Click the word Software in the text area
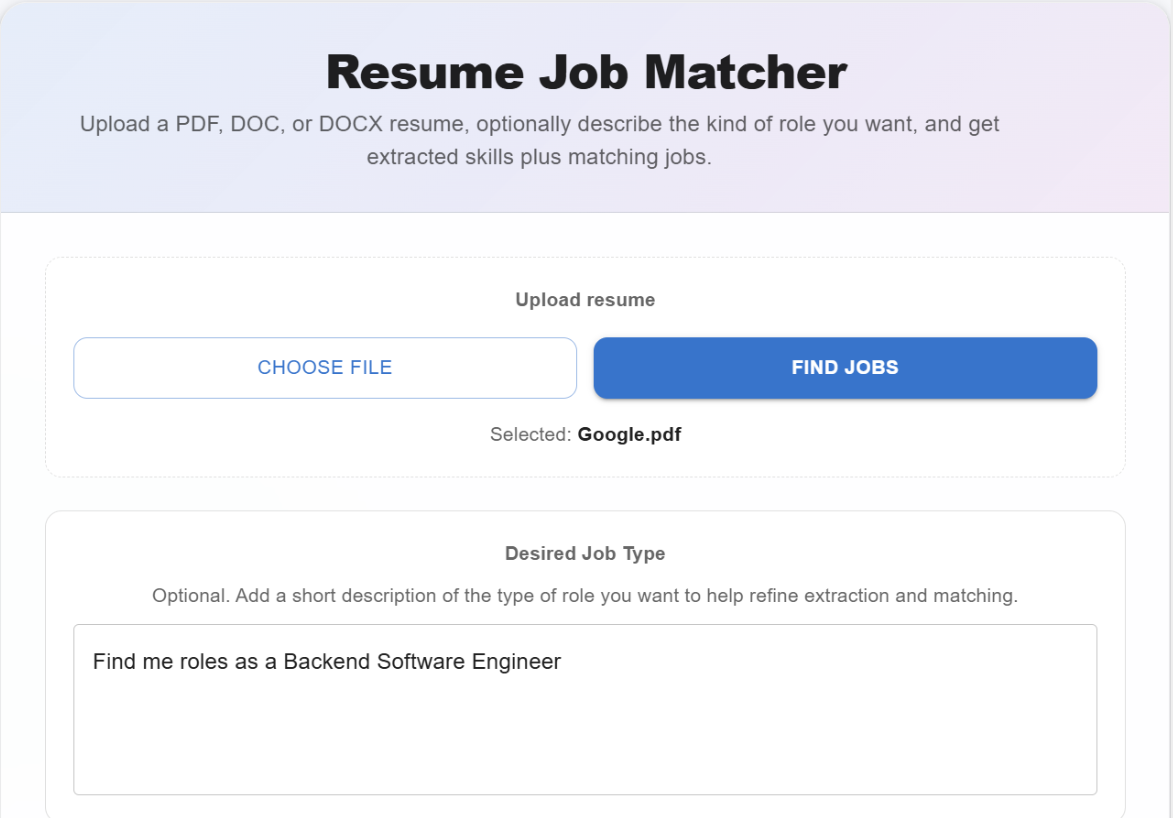Viewport: 1173px width, 818px height. [x=420, y=662]
